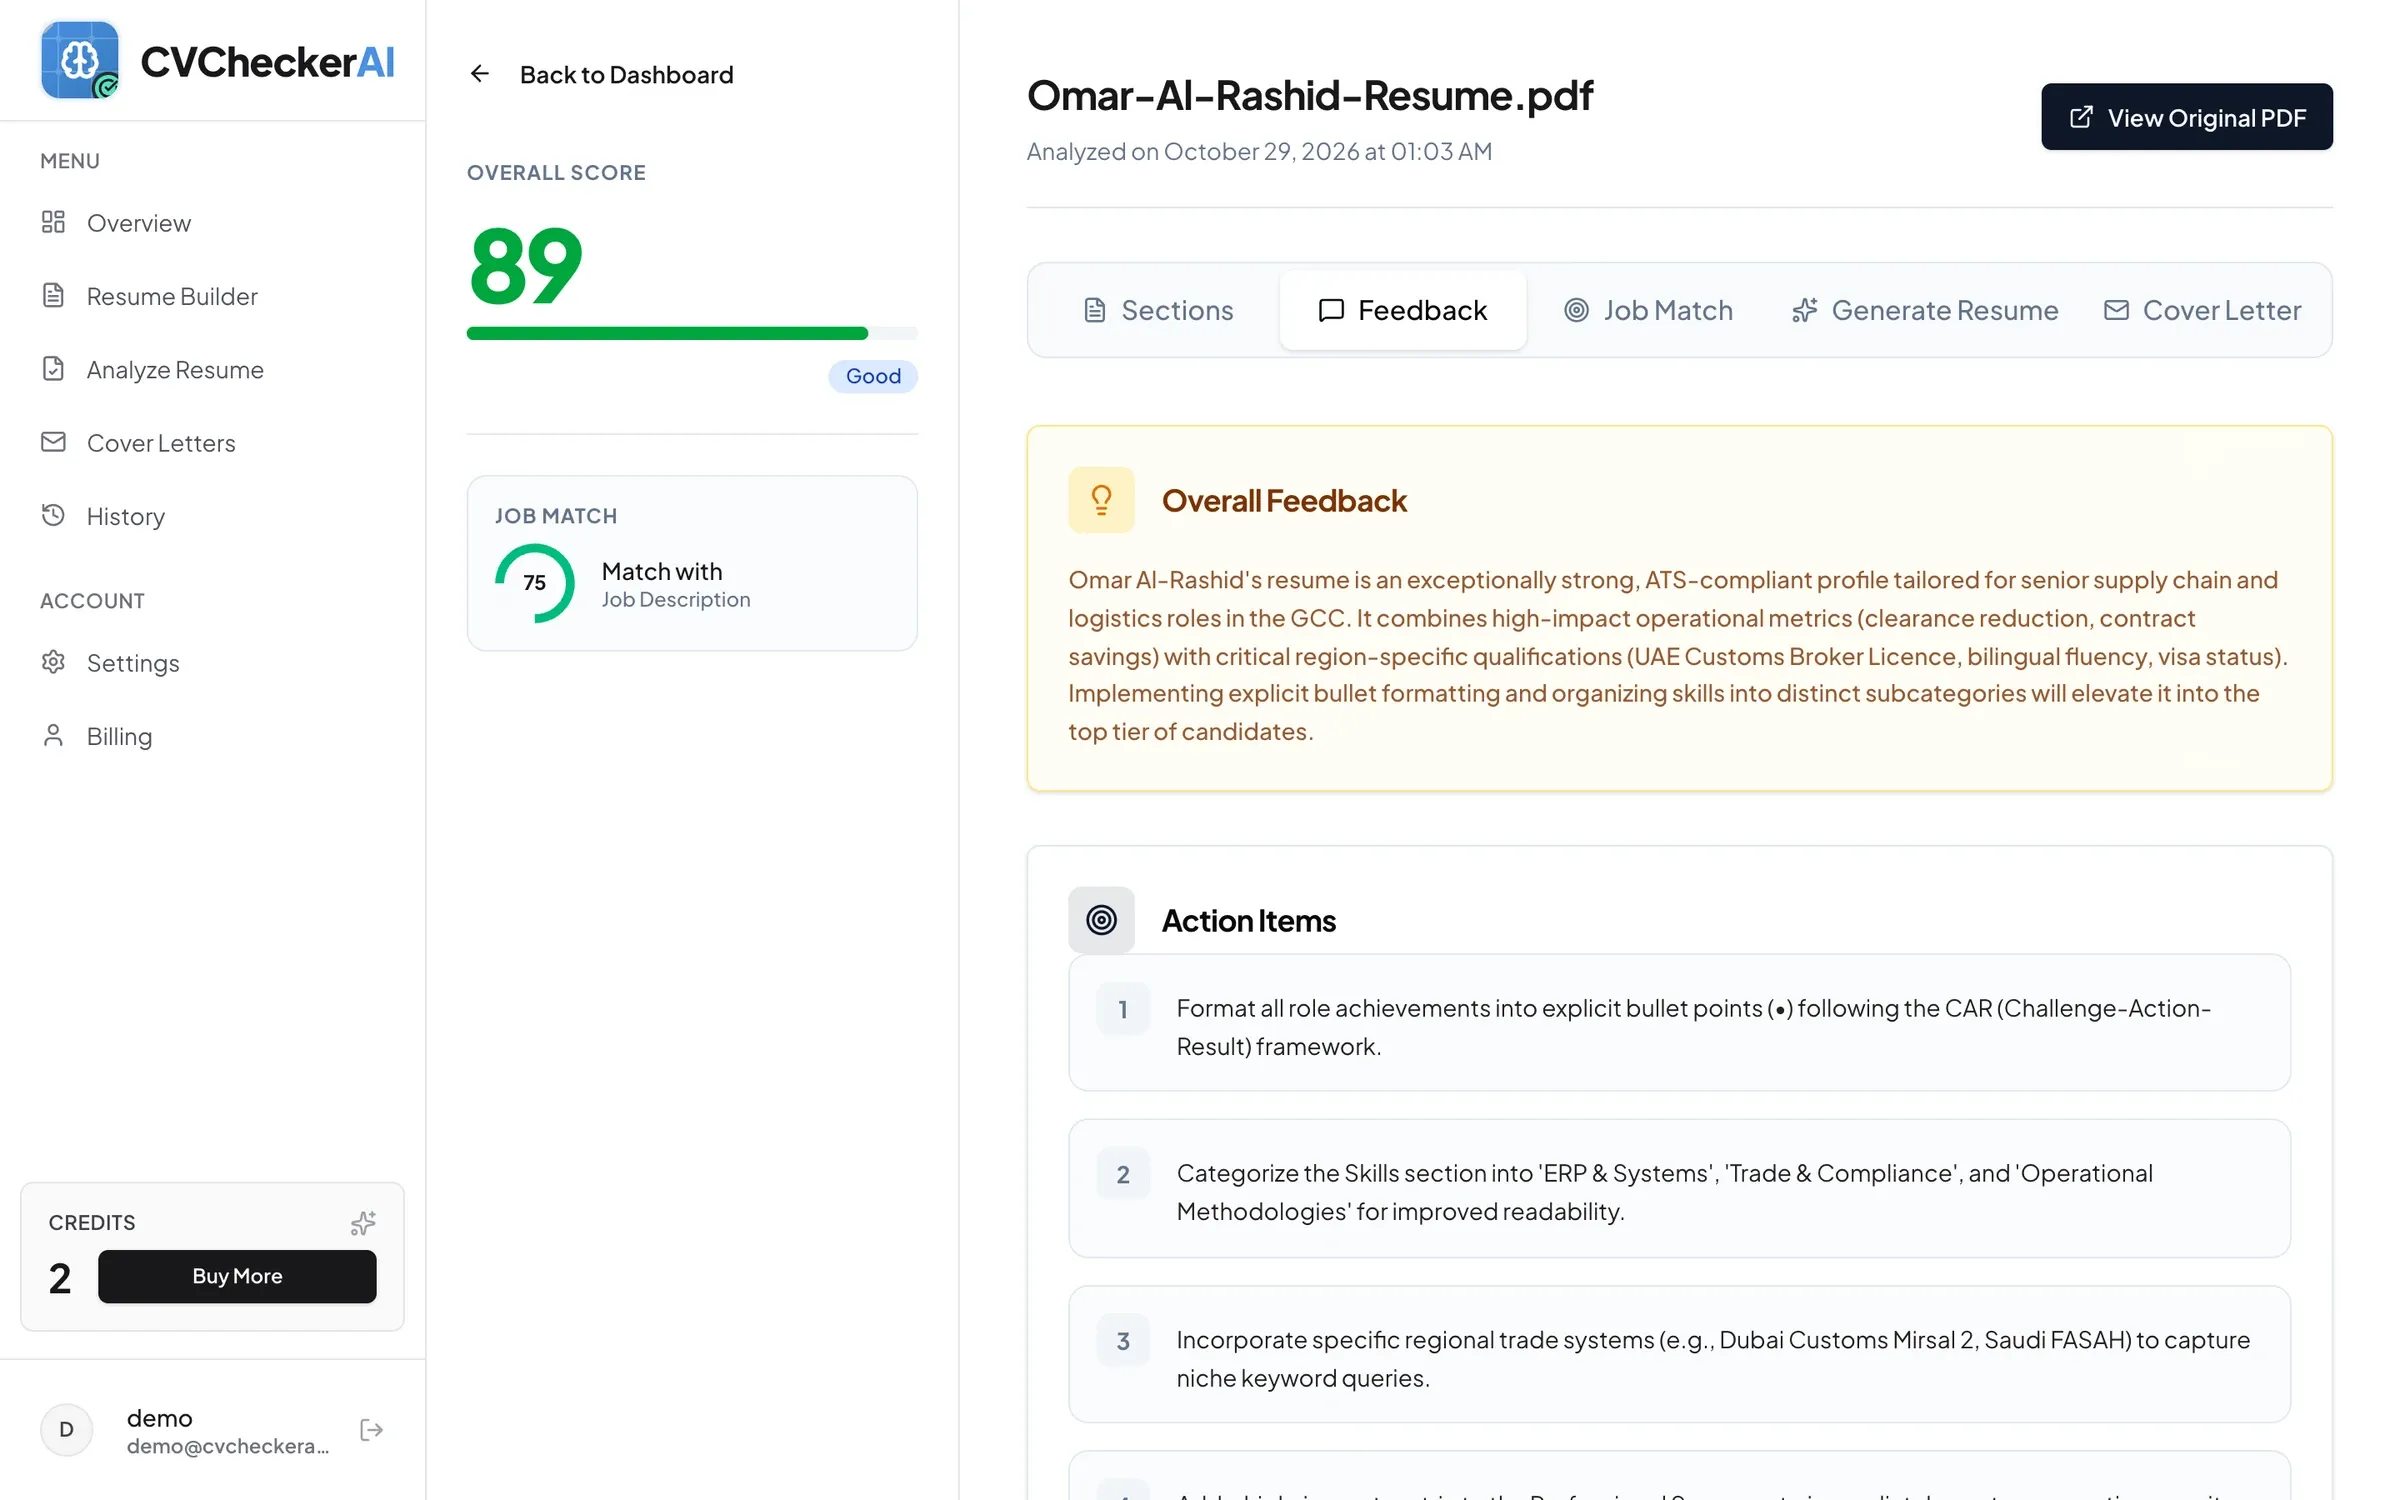Screen dimensions: 2400x1500
Task: Open the Job Match tab
Action: click(1648, 310)
